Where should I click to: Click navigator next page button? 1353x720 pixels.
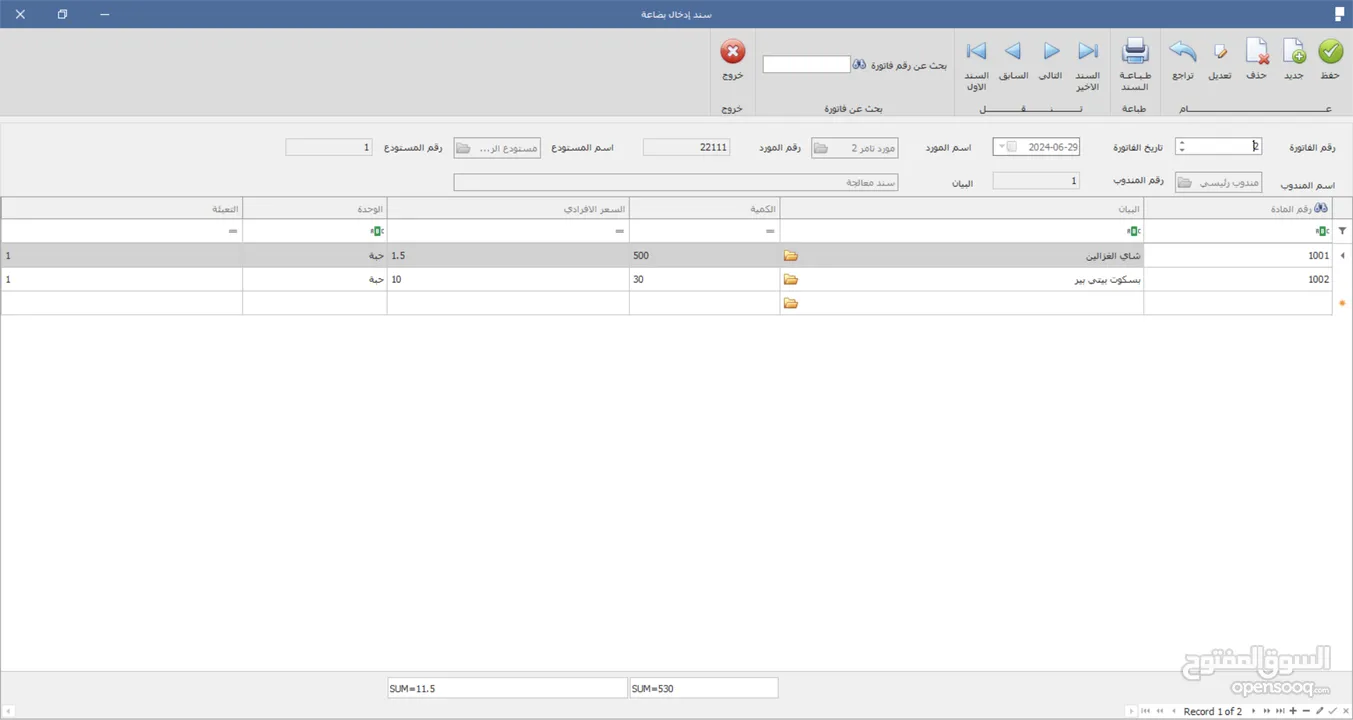(x=1267, y=711)
